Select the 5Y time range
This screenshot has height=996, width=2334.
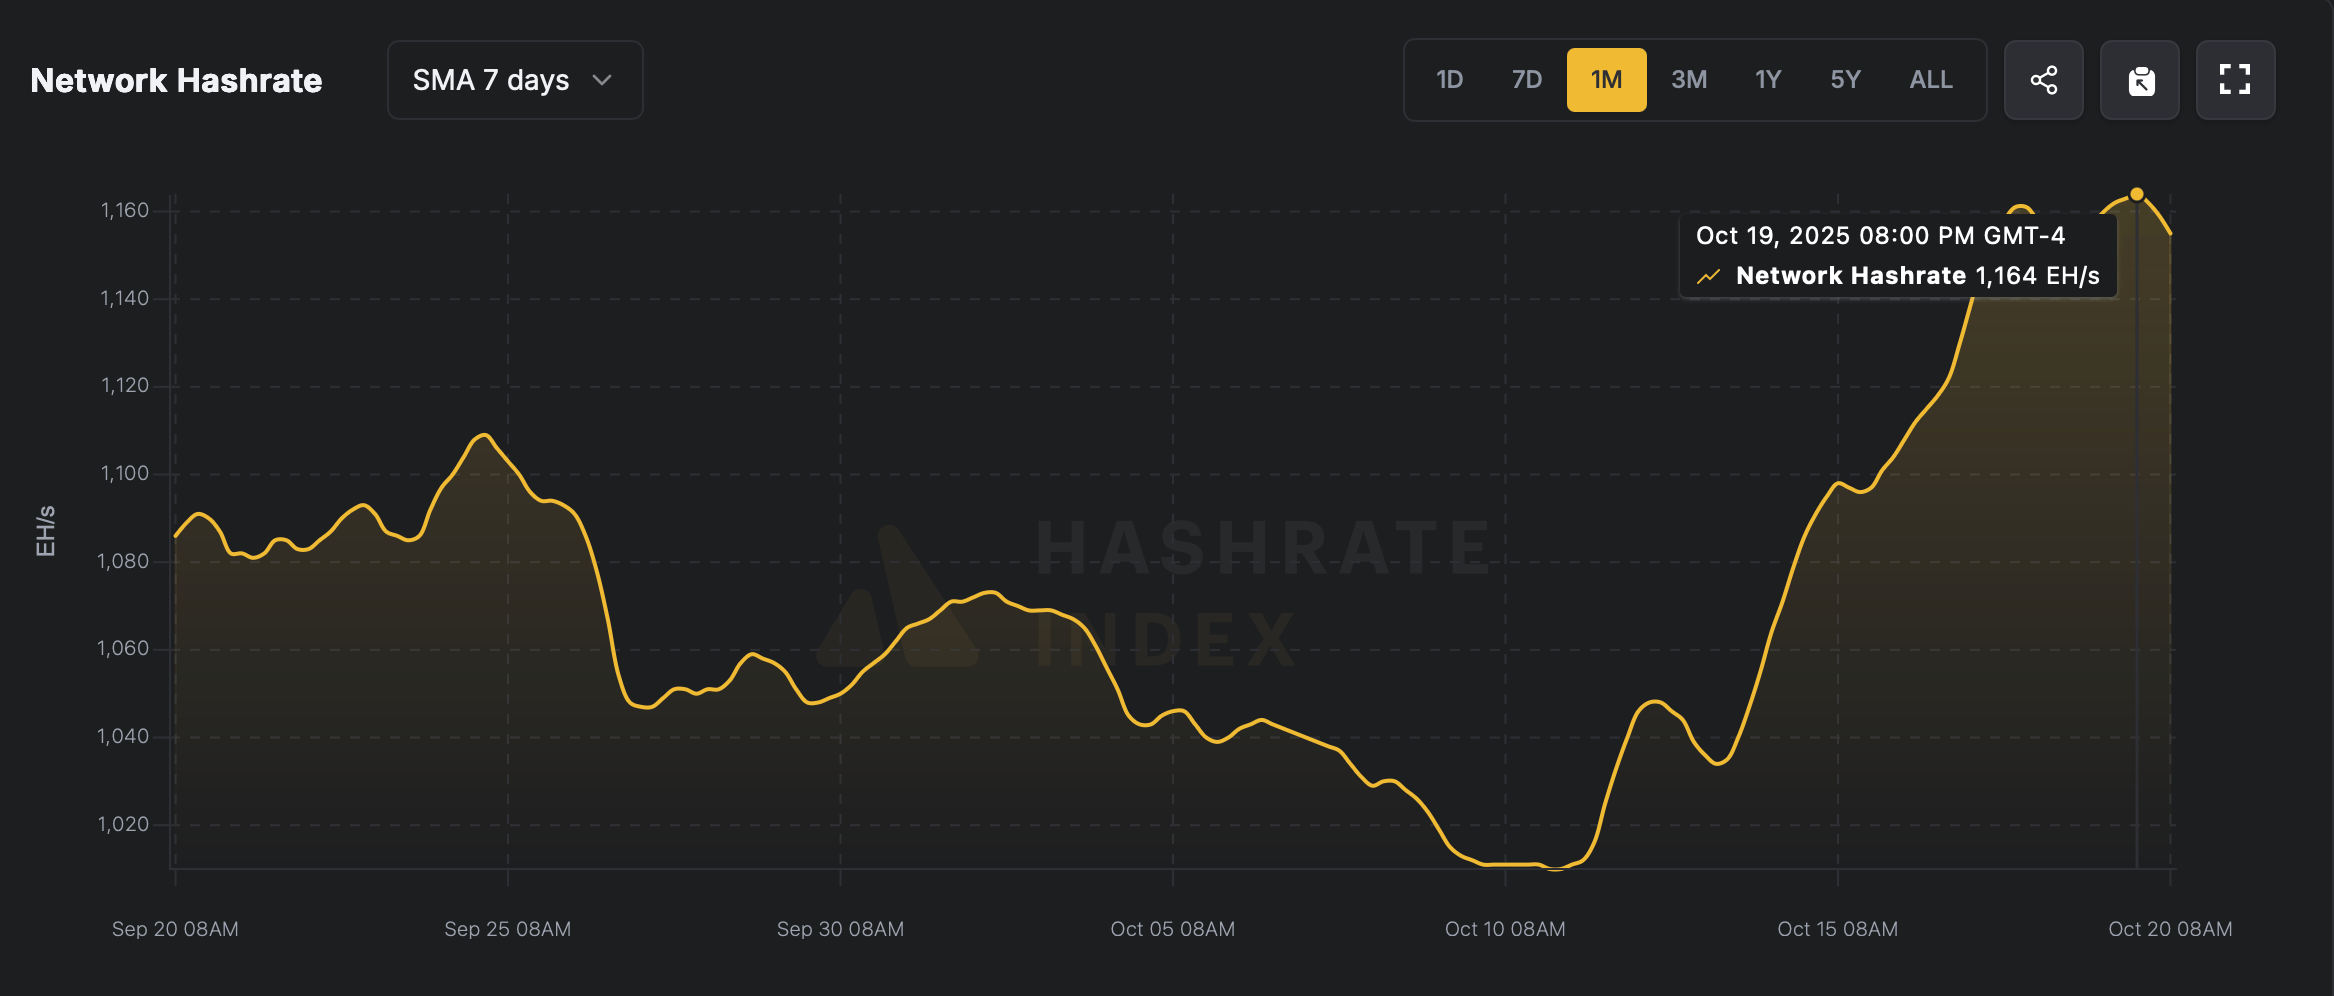point(1845,79)
